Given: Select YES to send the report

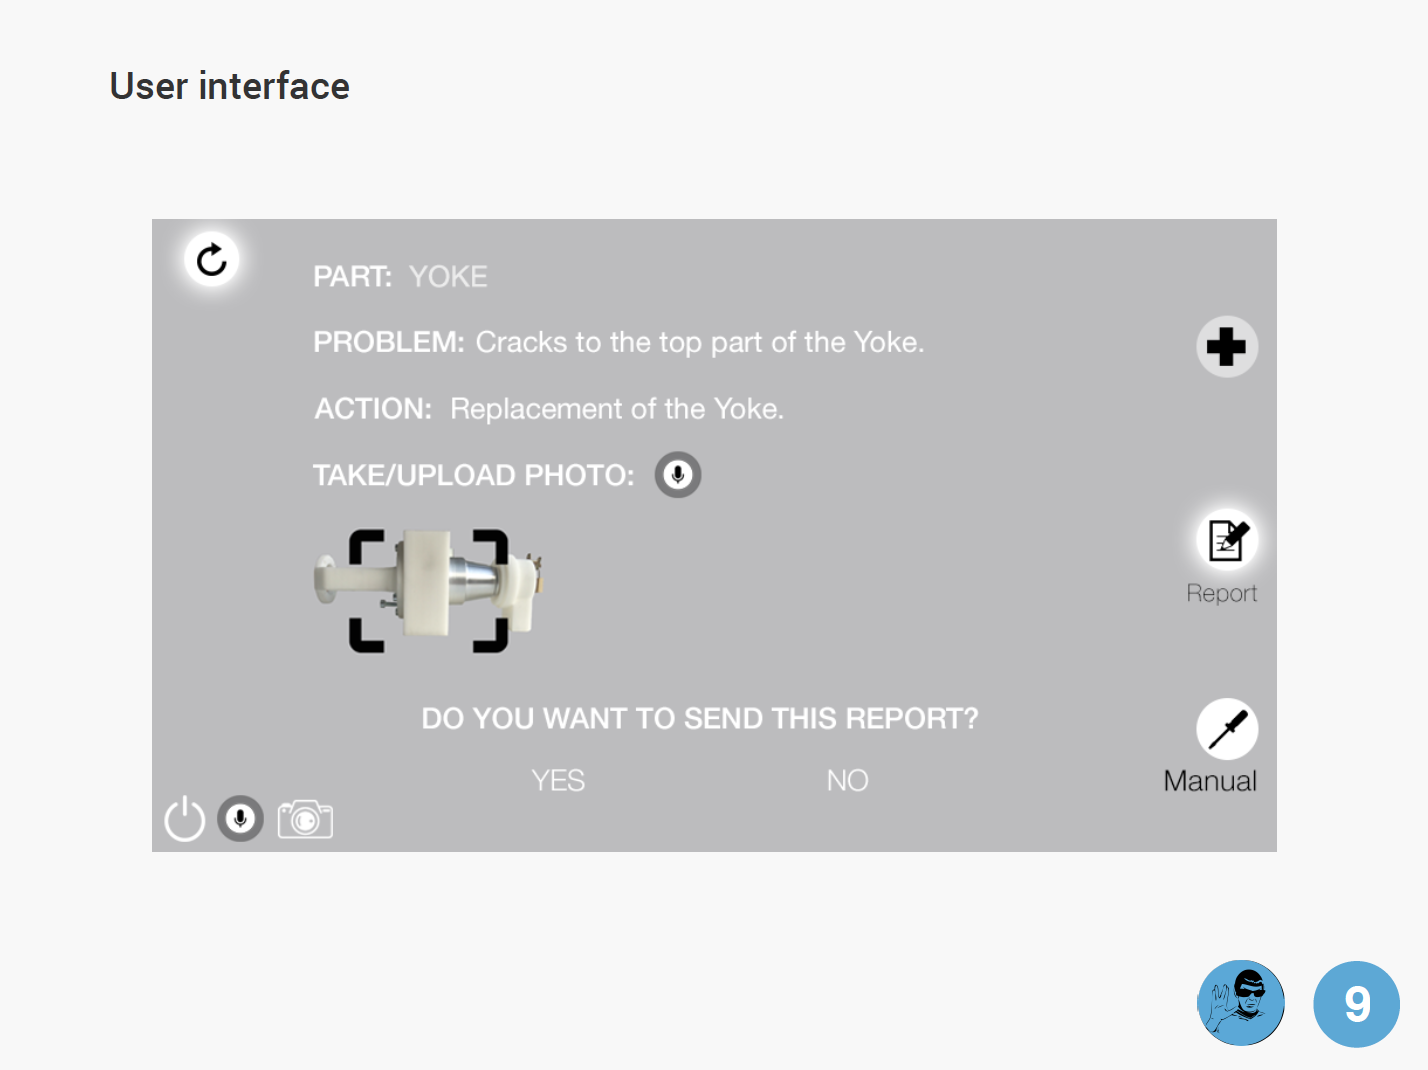Looking at the screenshot, I should [x=558, y=781].
